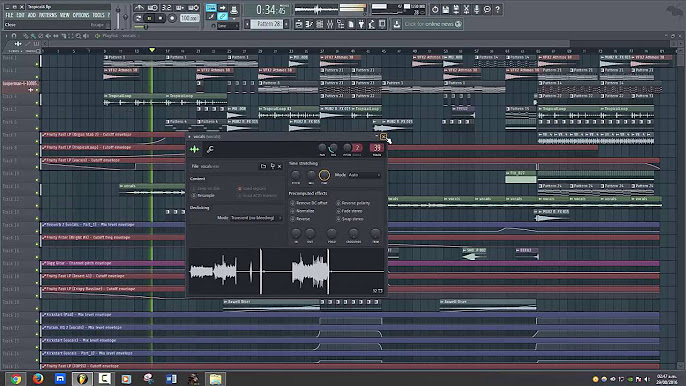The image size is (686, 386).
Task: Open Declicking Mode Transient dropdown
Action: click(256, 218)
